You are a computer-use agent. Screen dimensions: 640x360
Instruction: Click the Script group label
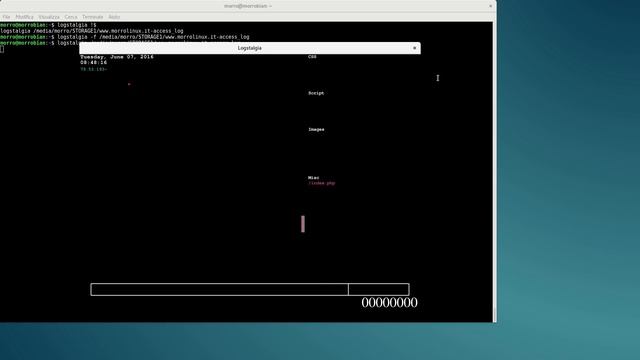coord(316,93)
